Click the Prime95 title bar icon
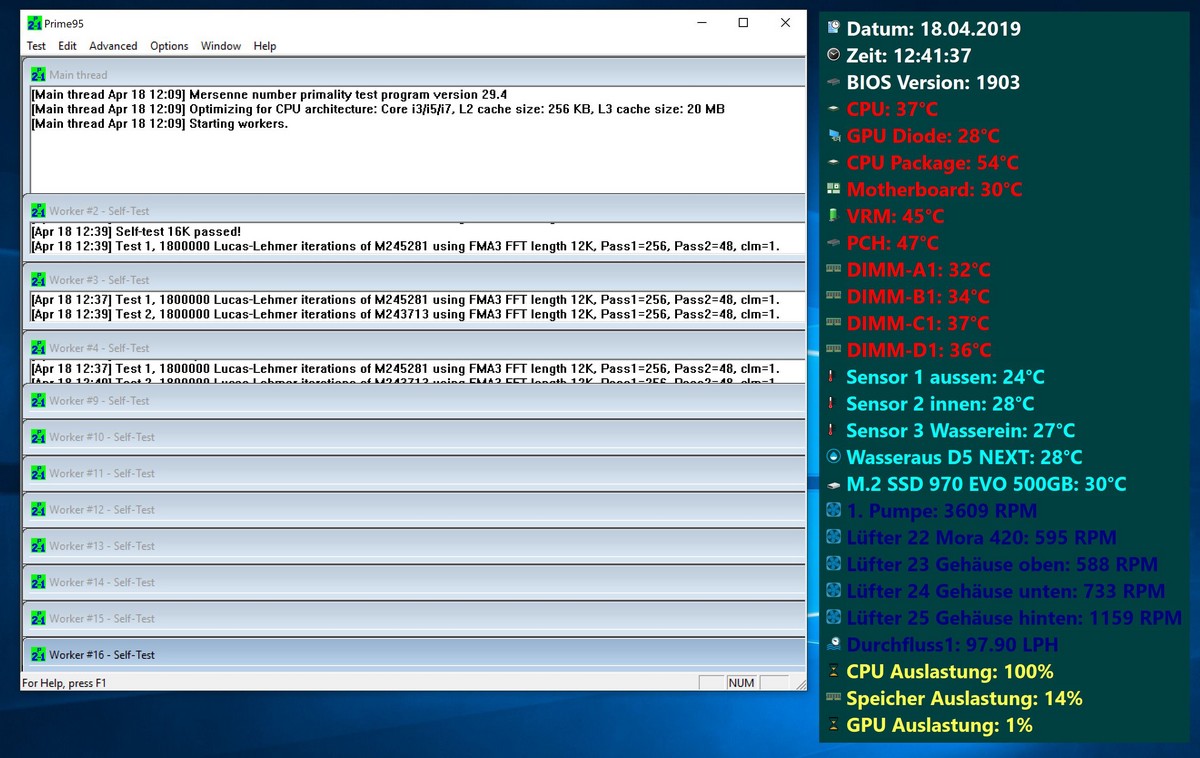 point(34,23)
